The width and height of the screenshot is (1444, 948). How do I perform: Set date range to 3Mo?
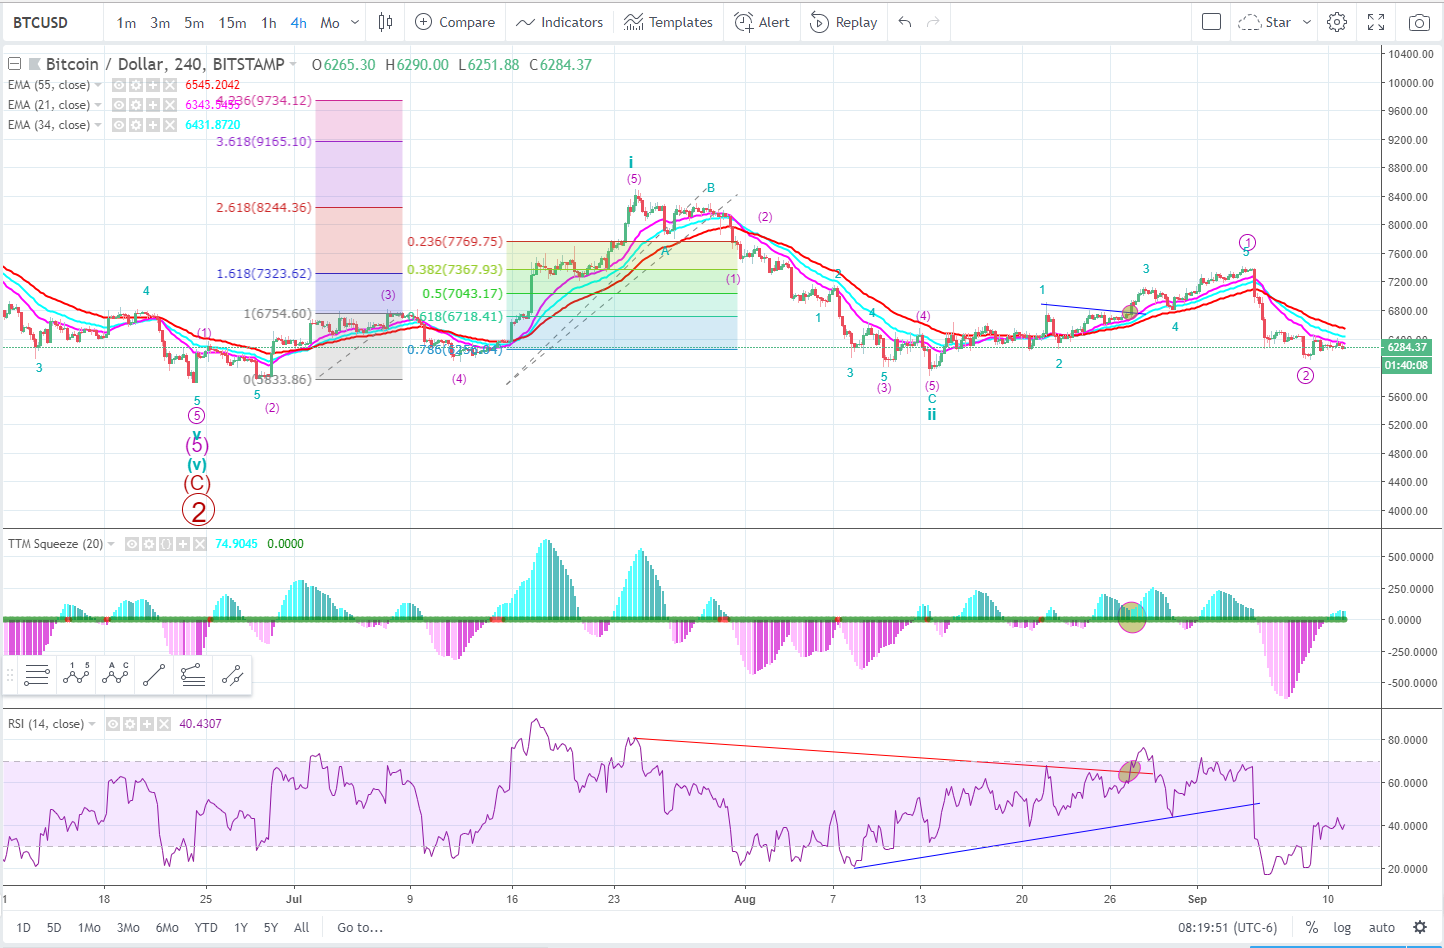pyautogui.click(x=128, y=927)
